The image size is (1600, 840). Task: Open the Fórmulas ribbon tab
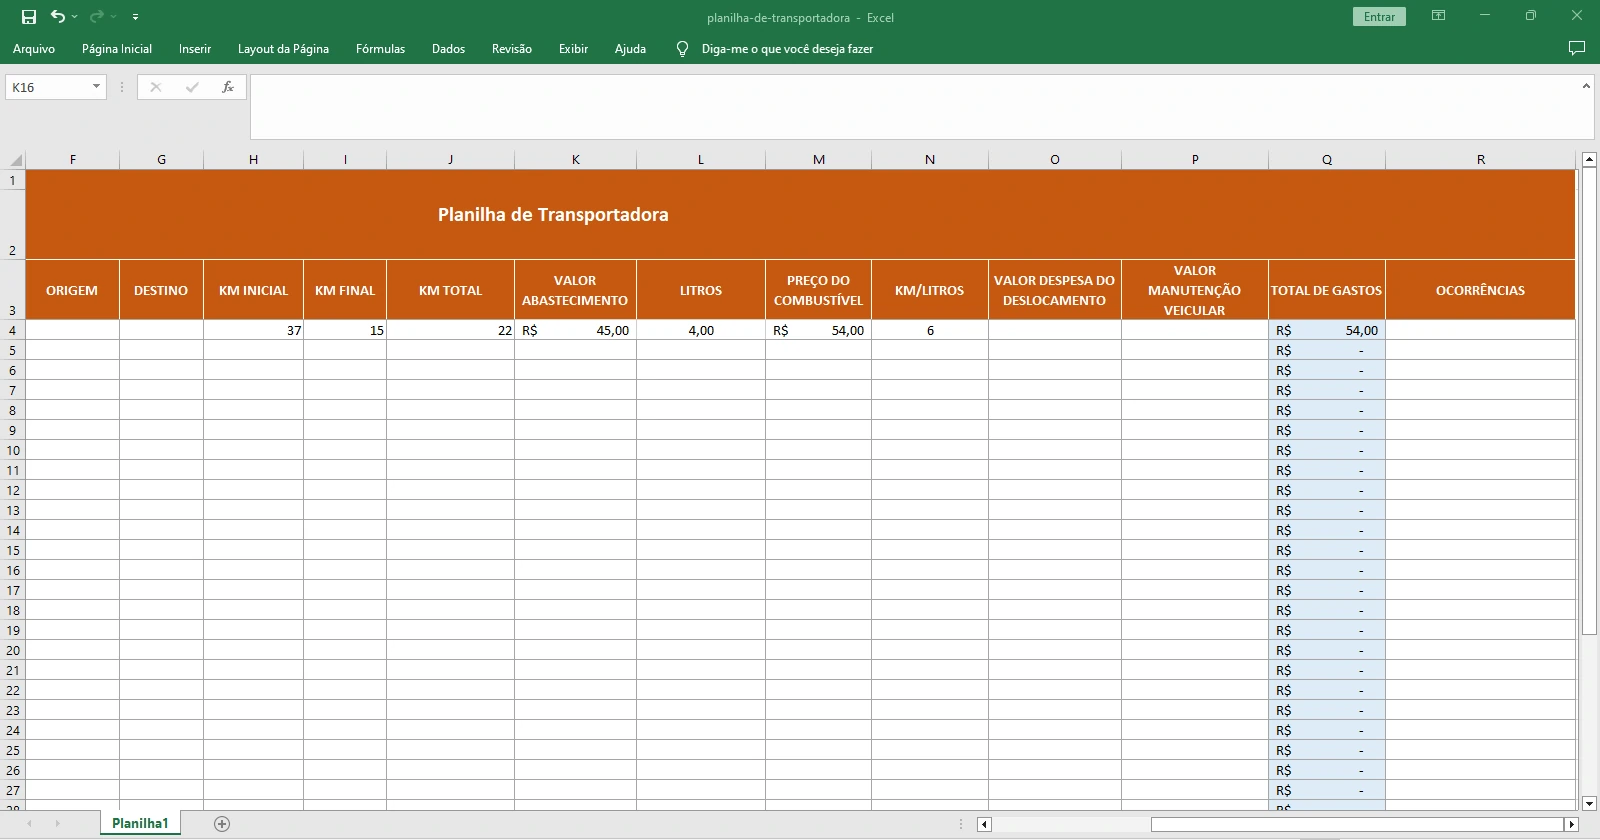[x=380, y=49]
